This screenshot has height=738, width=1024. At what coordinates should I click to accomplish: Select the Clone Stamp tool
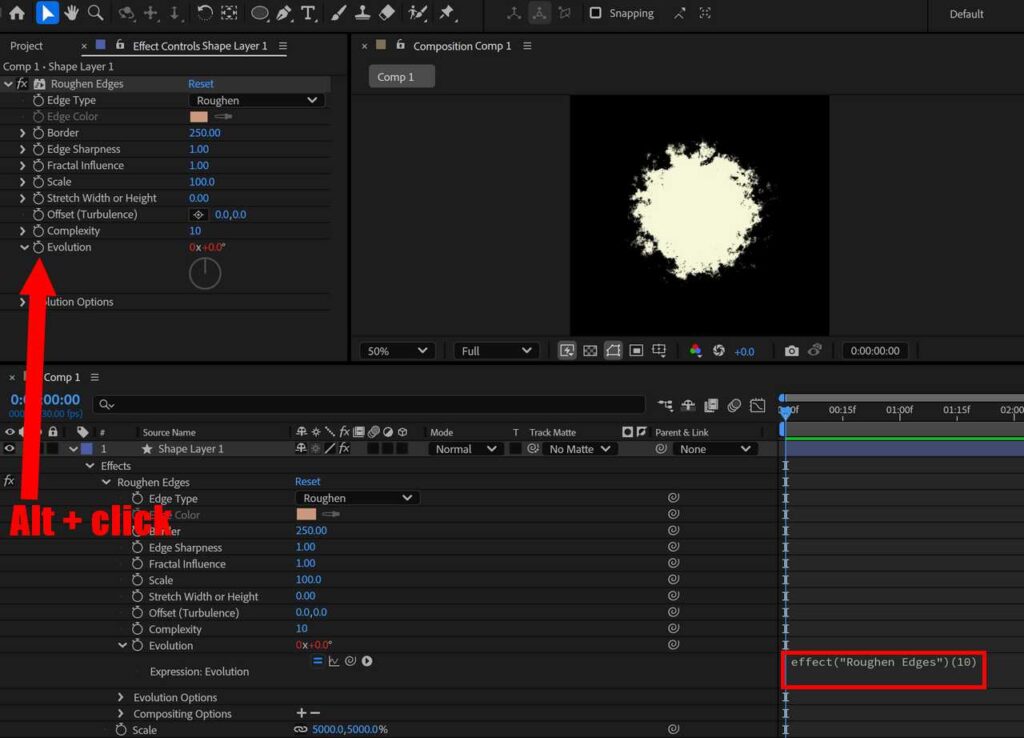tap(362, 12)
